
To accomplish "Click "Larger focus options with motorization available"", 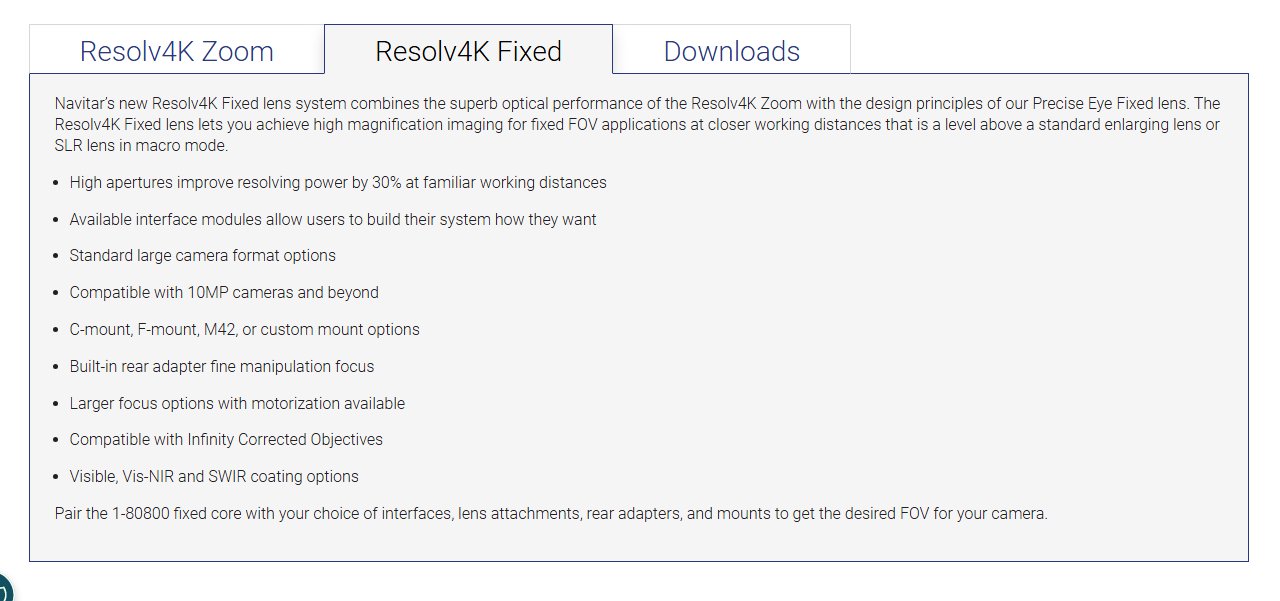I will coord(237,403).
